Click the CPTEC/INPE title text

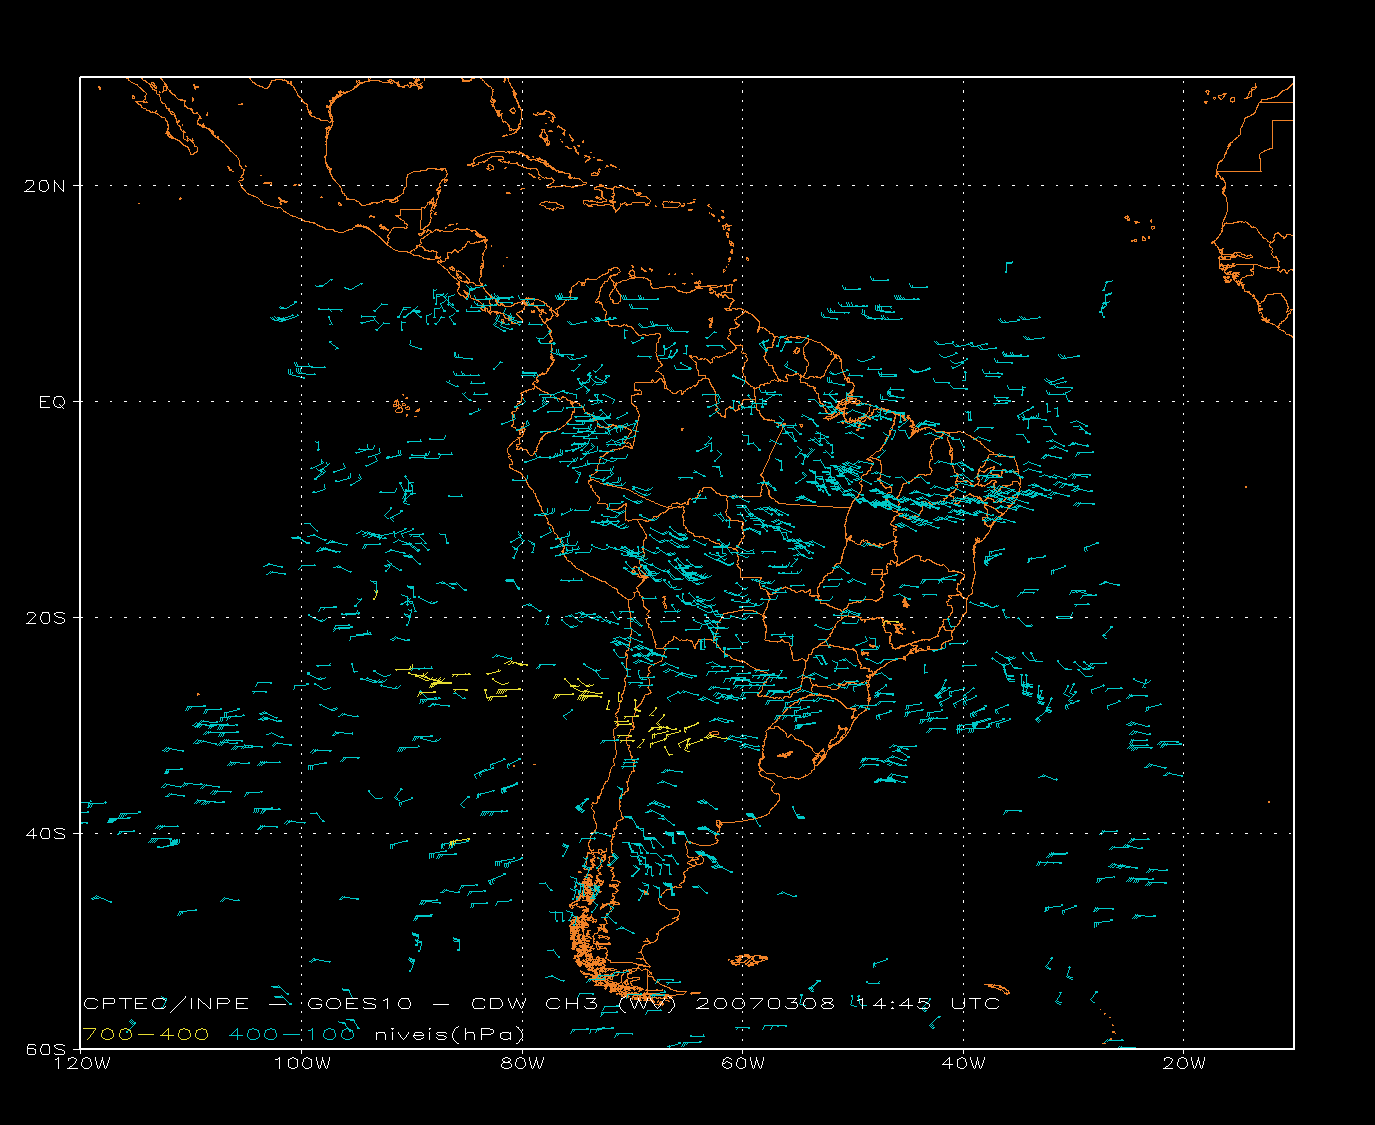point(165,1003)
